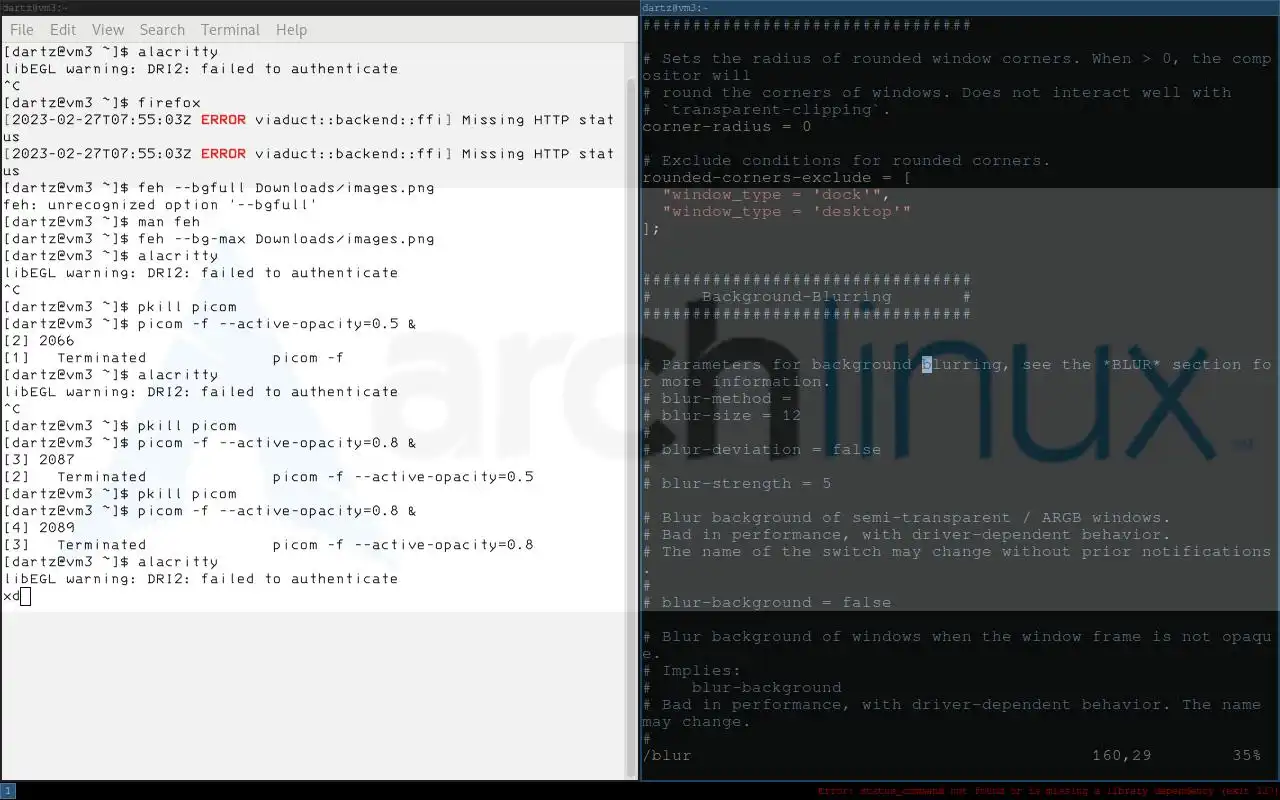Click the 'feh --bg-max Downloads/images.png' line

pos(219,239)
